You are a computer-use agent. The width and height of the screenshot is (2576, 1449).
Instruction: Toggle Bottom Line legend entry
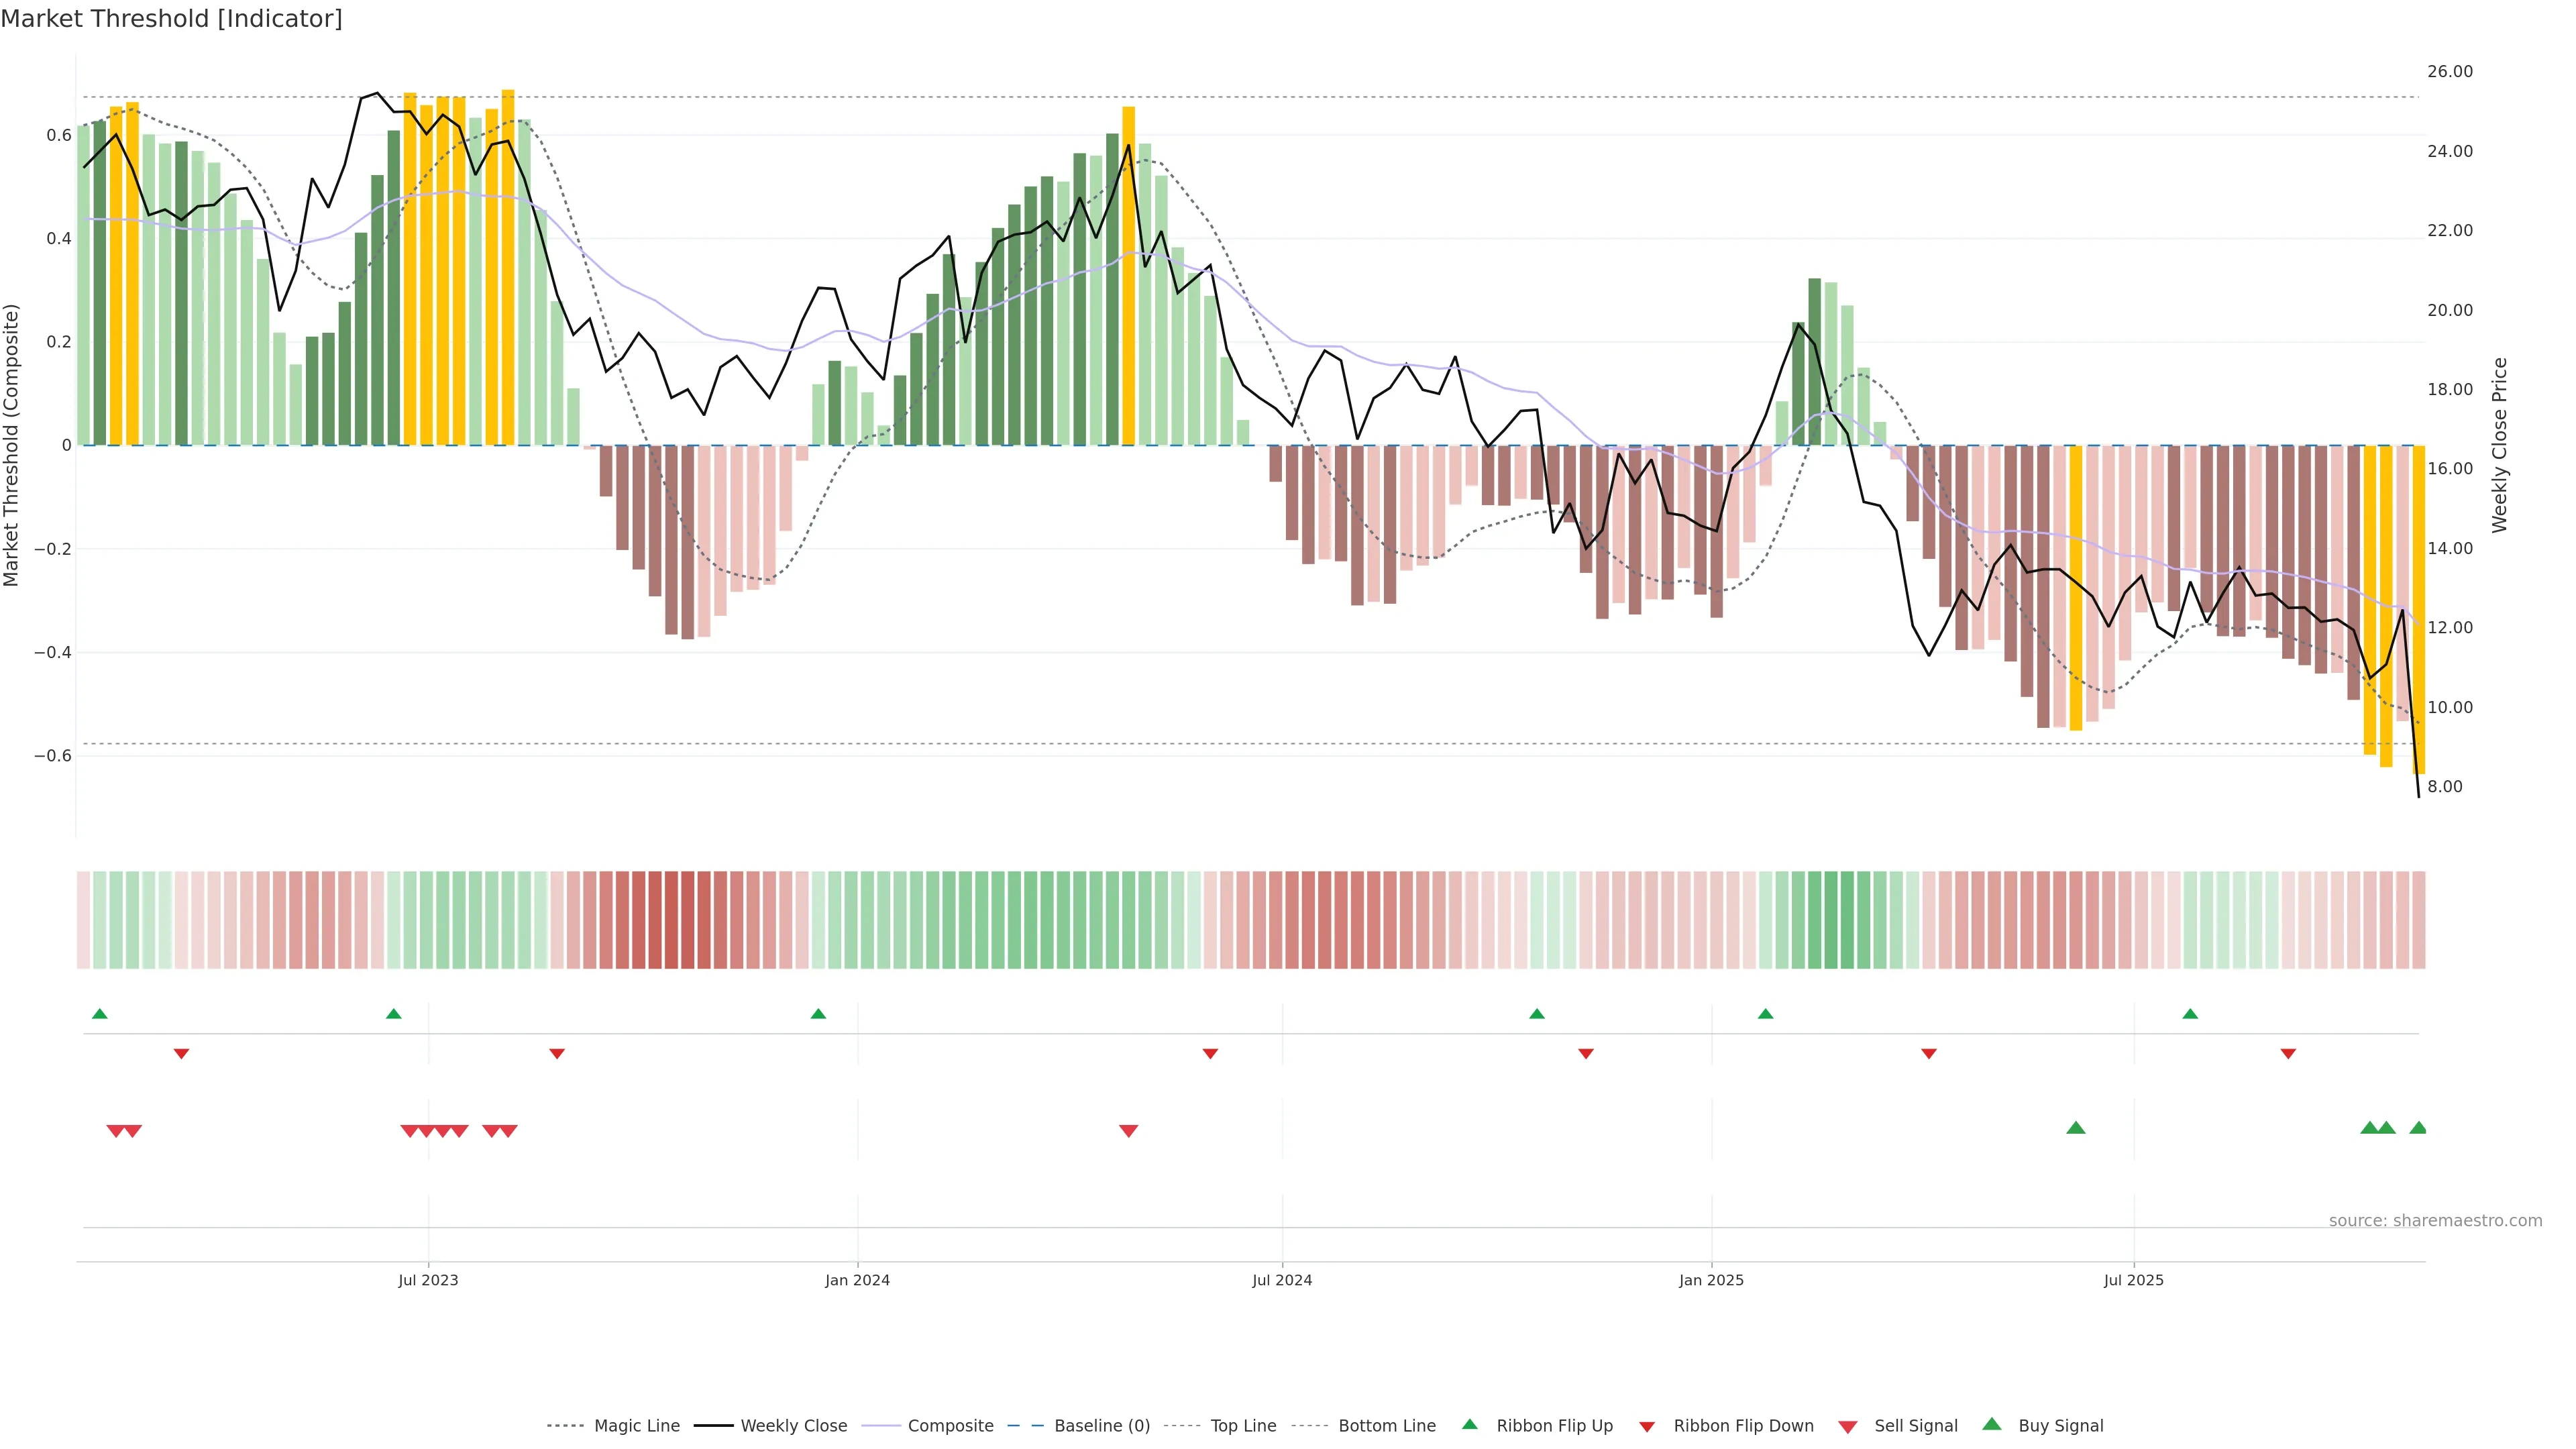tap(1386, 1425)
